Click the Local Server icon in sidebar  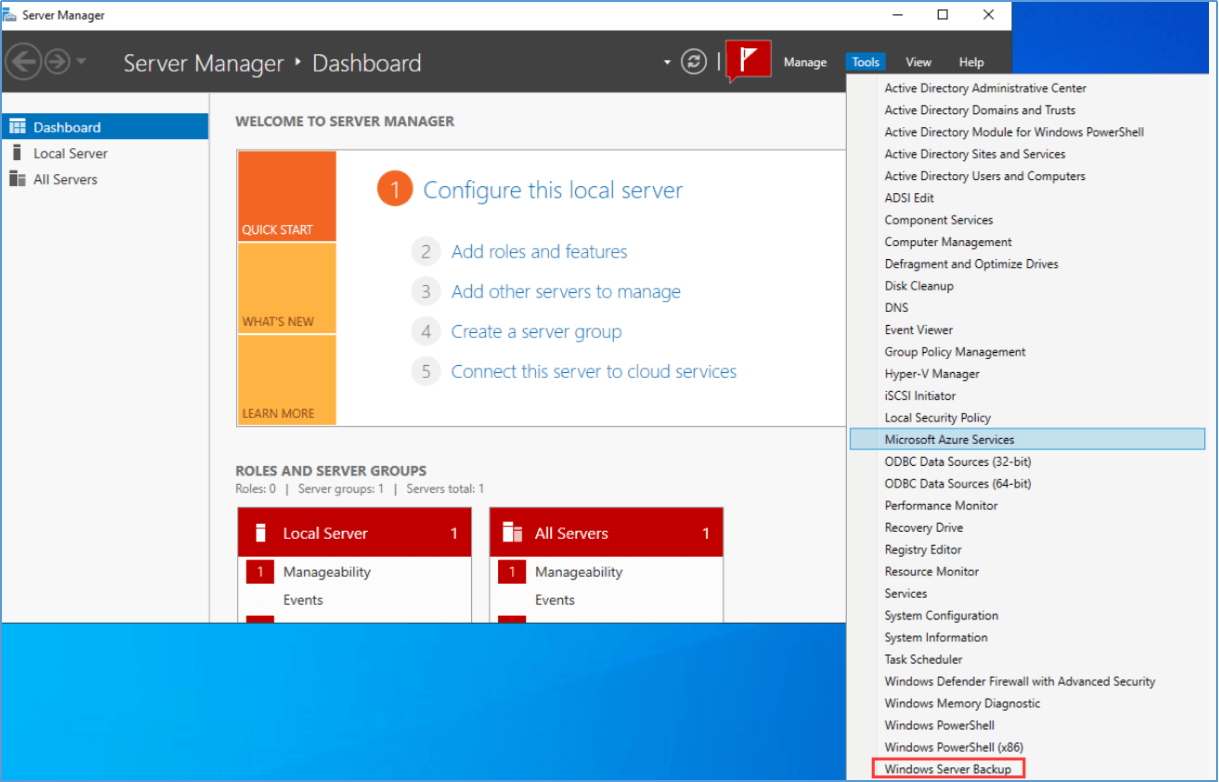pos(17,153)
